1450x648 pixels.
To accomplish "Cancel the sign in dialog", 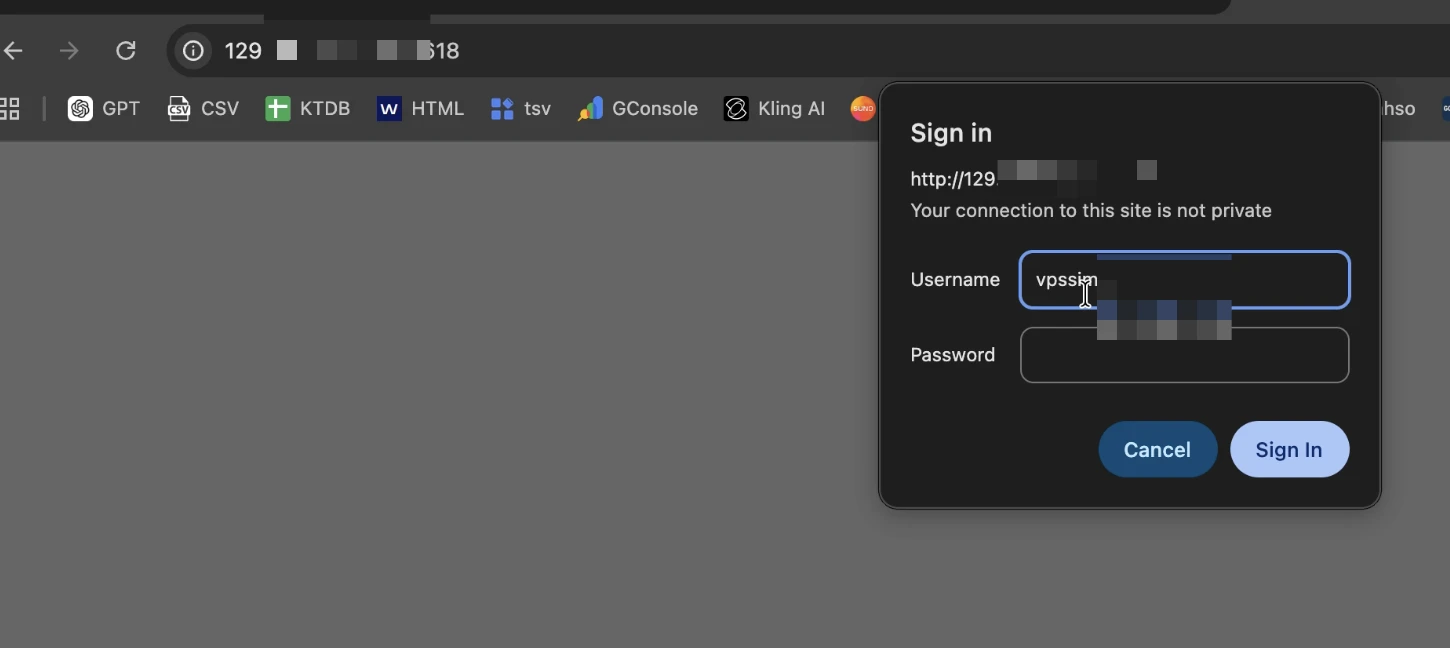I will coord(1158,450).
